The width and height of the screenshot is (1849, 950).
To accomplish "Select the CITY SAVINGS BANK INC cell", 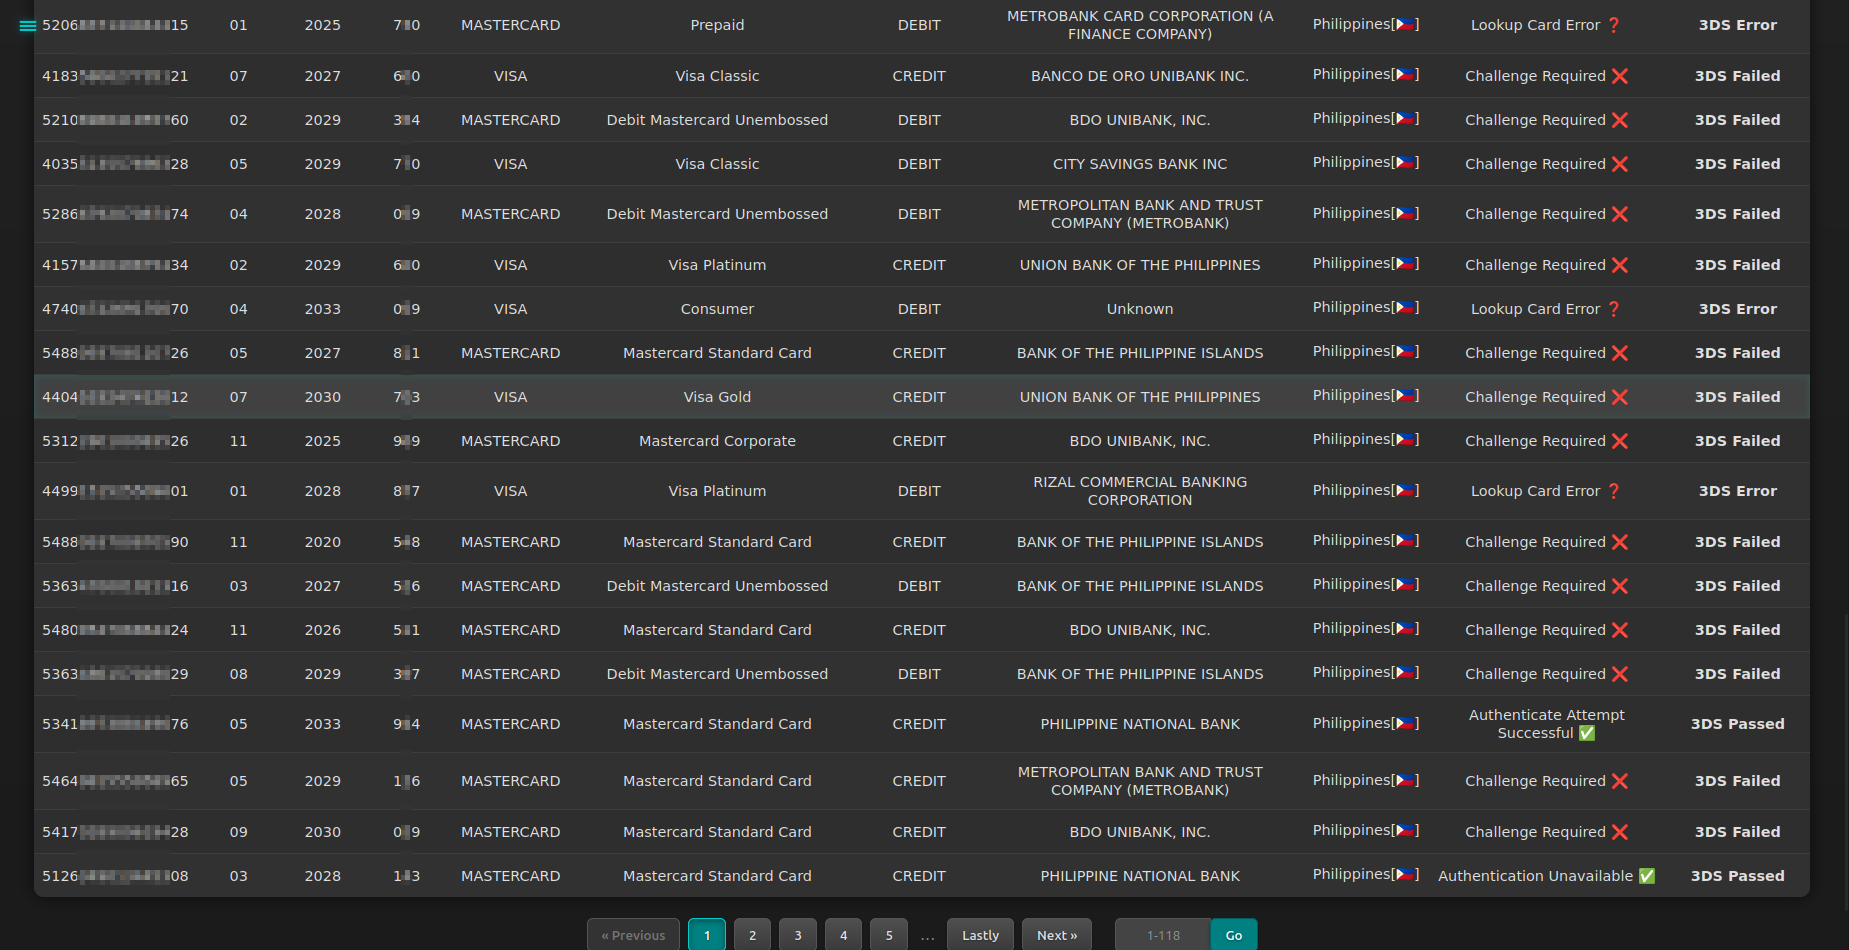I will pos(1140,164).
